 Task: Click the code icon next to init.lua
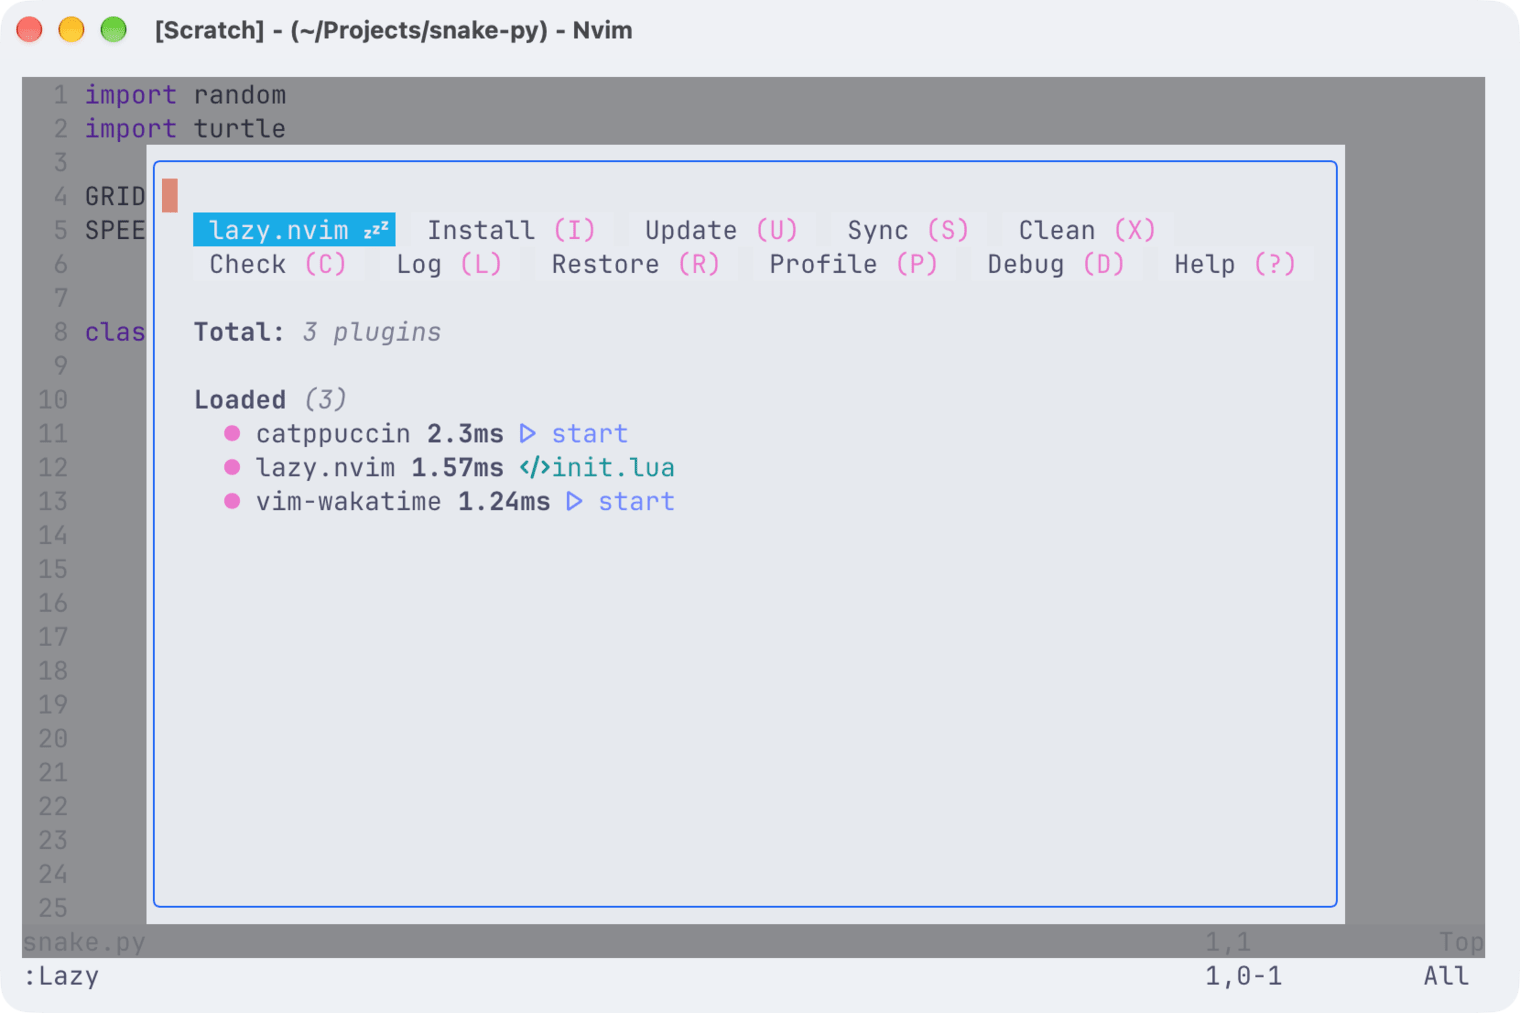pos(534,467)
